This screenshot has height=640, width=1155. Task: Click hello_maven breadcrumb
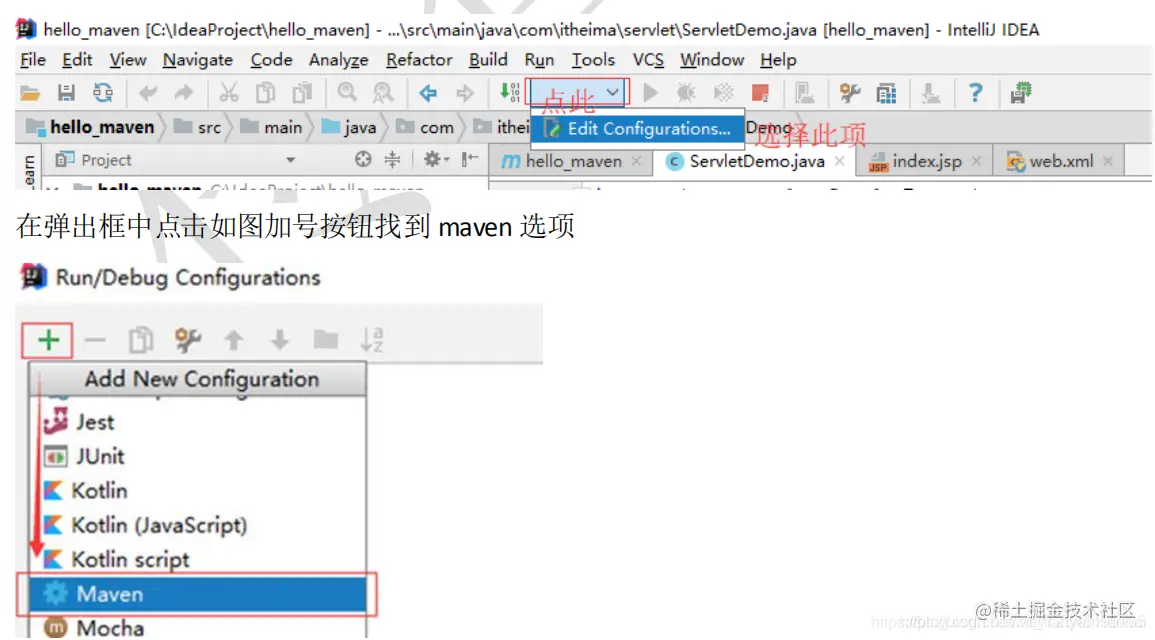[91, 127]
